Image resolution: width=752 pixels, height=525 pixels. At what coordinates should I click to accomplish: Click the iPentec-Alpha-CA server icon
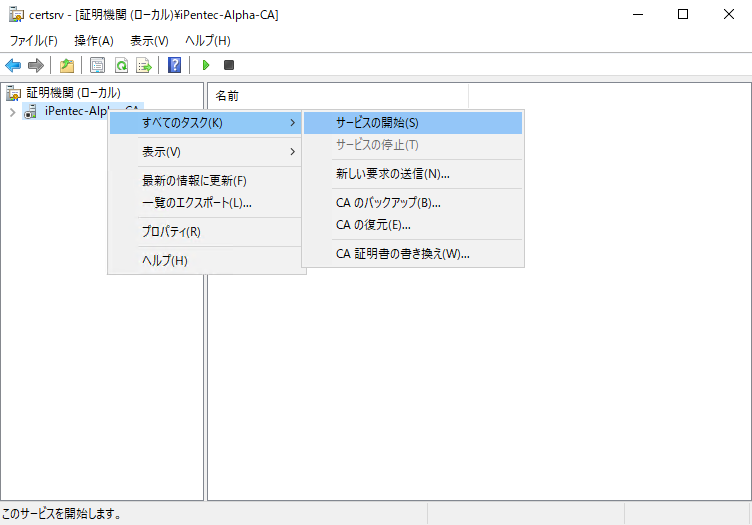coord(31,112)
